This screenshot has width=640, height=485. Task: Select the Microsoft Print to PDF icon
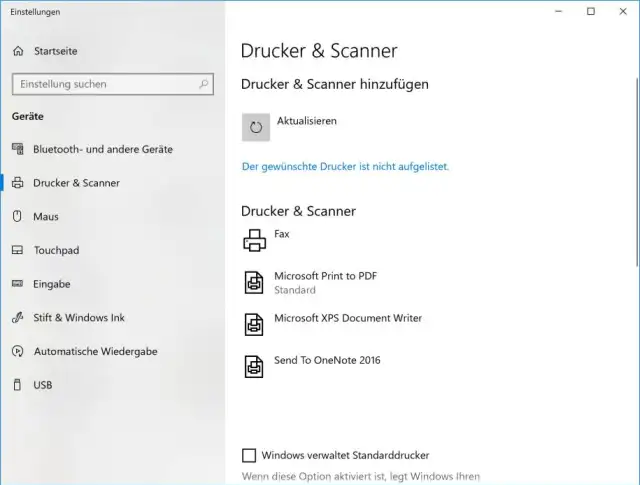point(254,282)
